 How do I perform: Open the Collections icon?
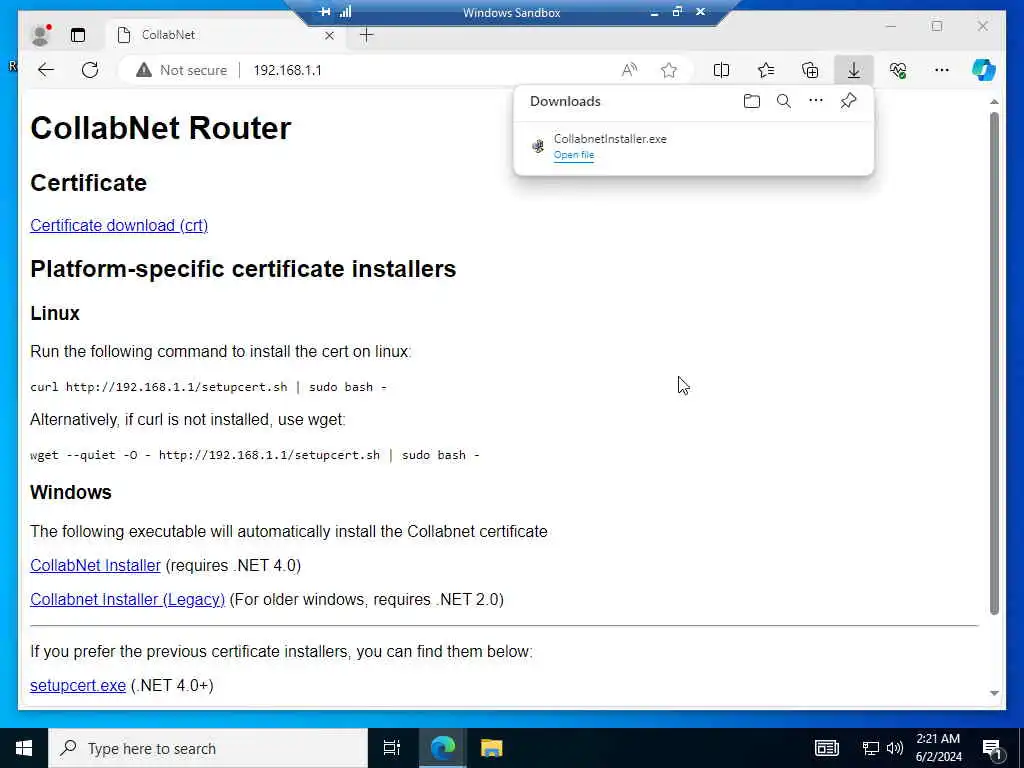click(810, 70)
